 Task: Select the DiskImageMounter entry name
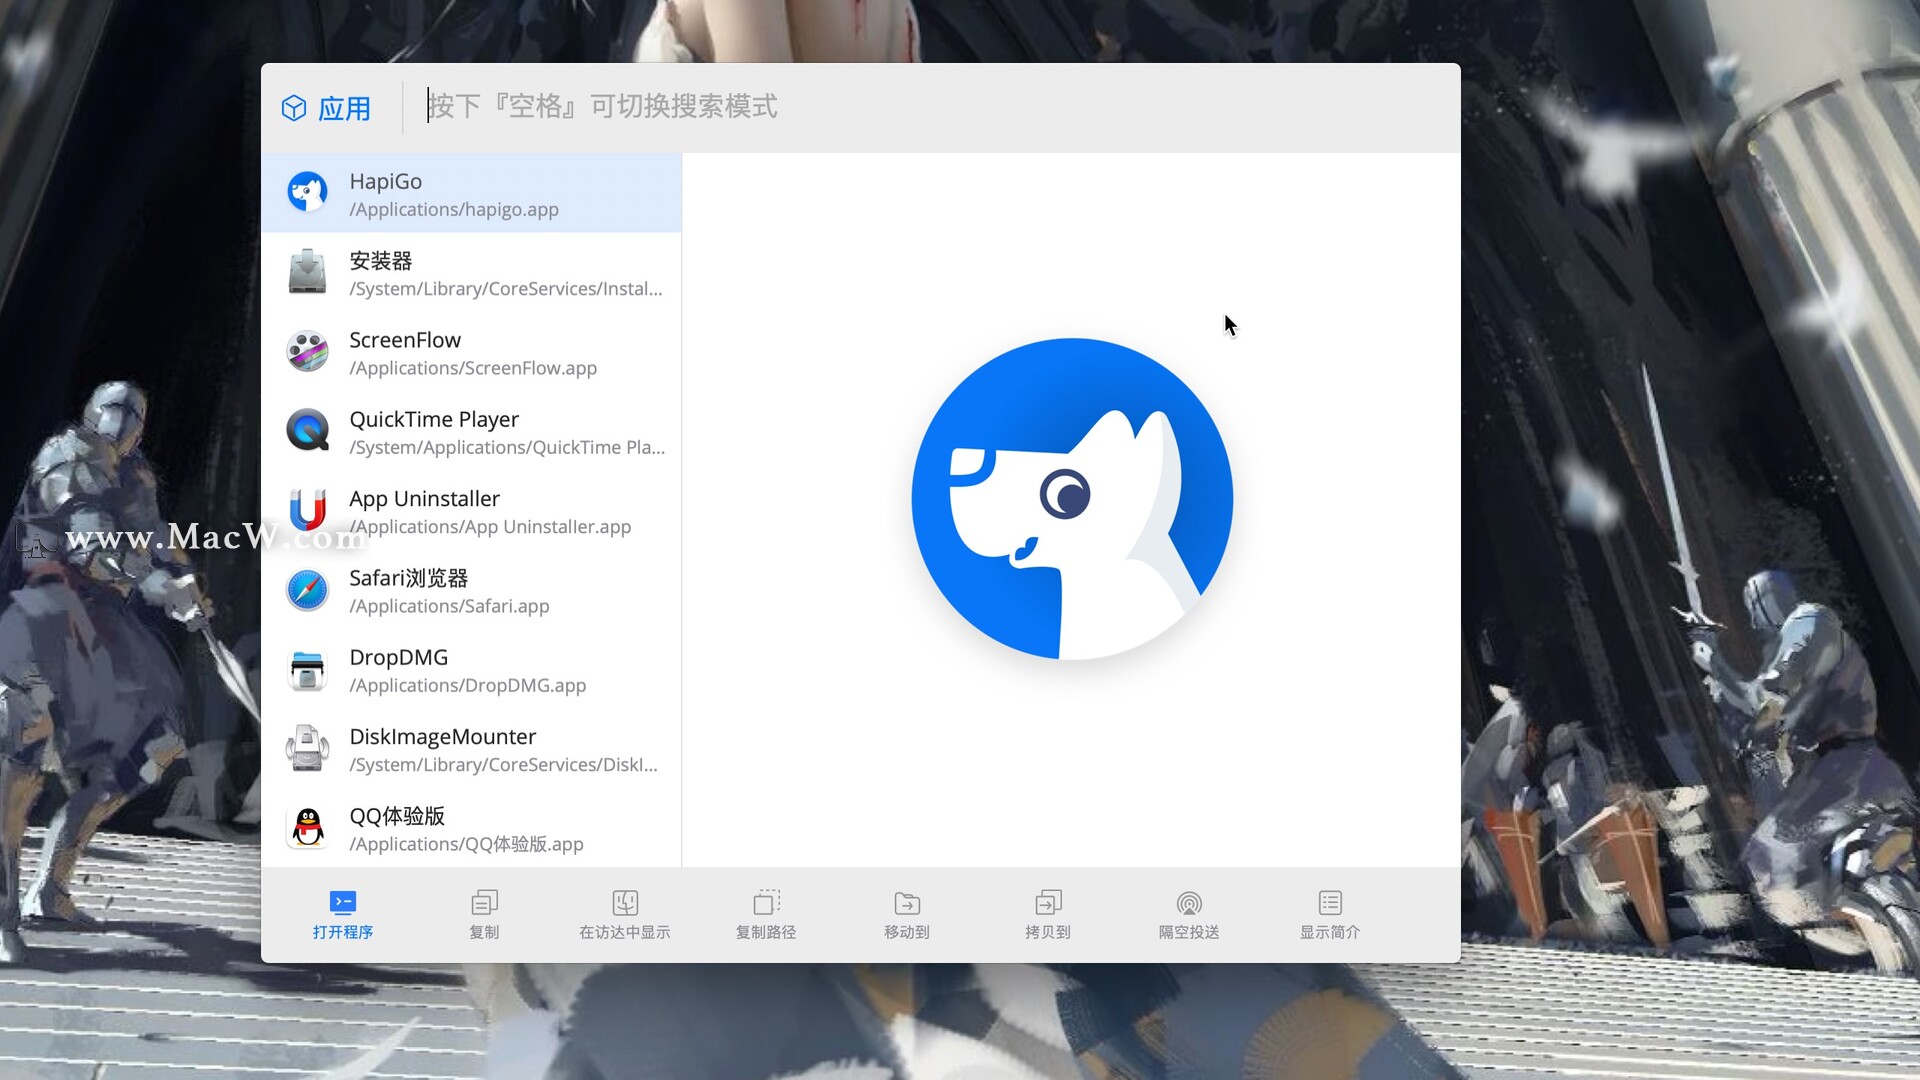443,736
